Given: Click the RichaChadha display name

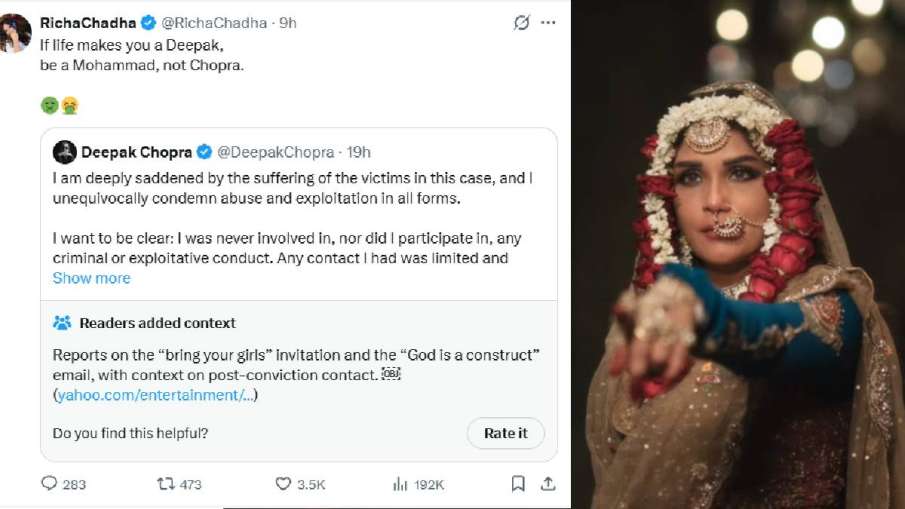Looking at the screenshot, I should click(87, 22).
